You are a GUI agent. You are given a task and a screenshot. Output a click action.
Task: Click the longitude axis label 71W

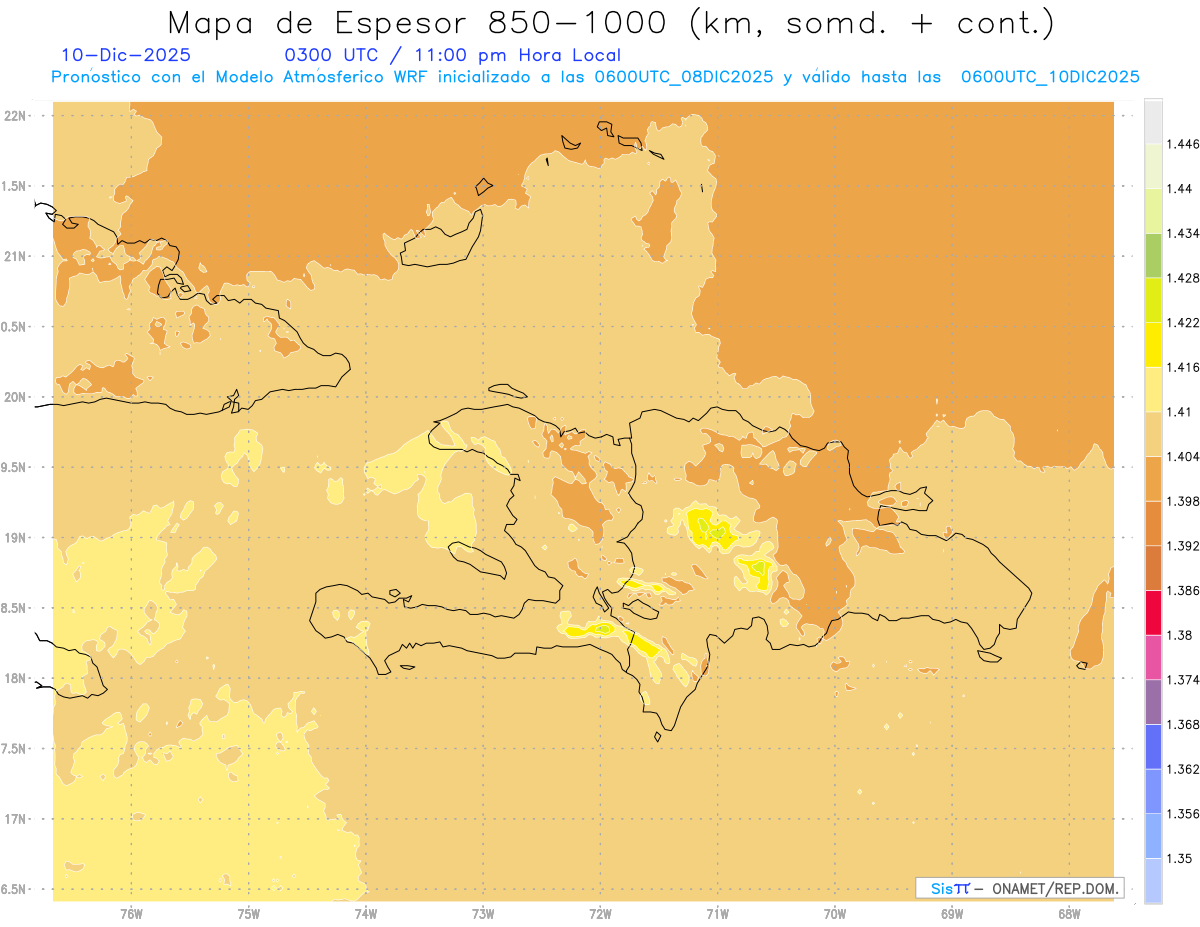point(718,913)
